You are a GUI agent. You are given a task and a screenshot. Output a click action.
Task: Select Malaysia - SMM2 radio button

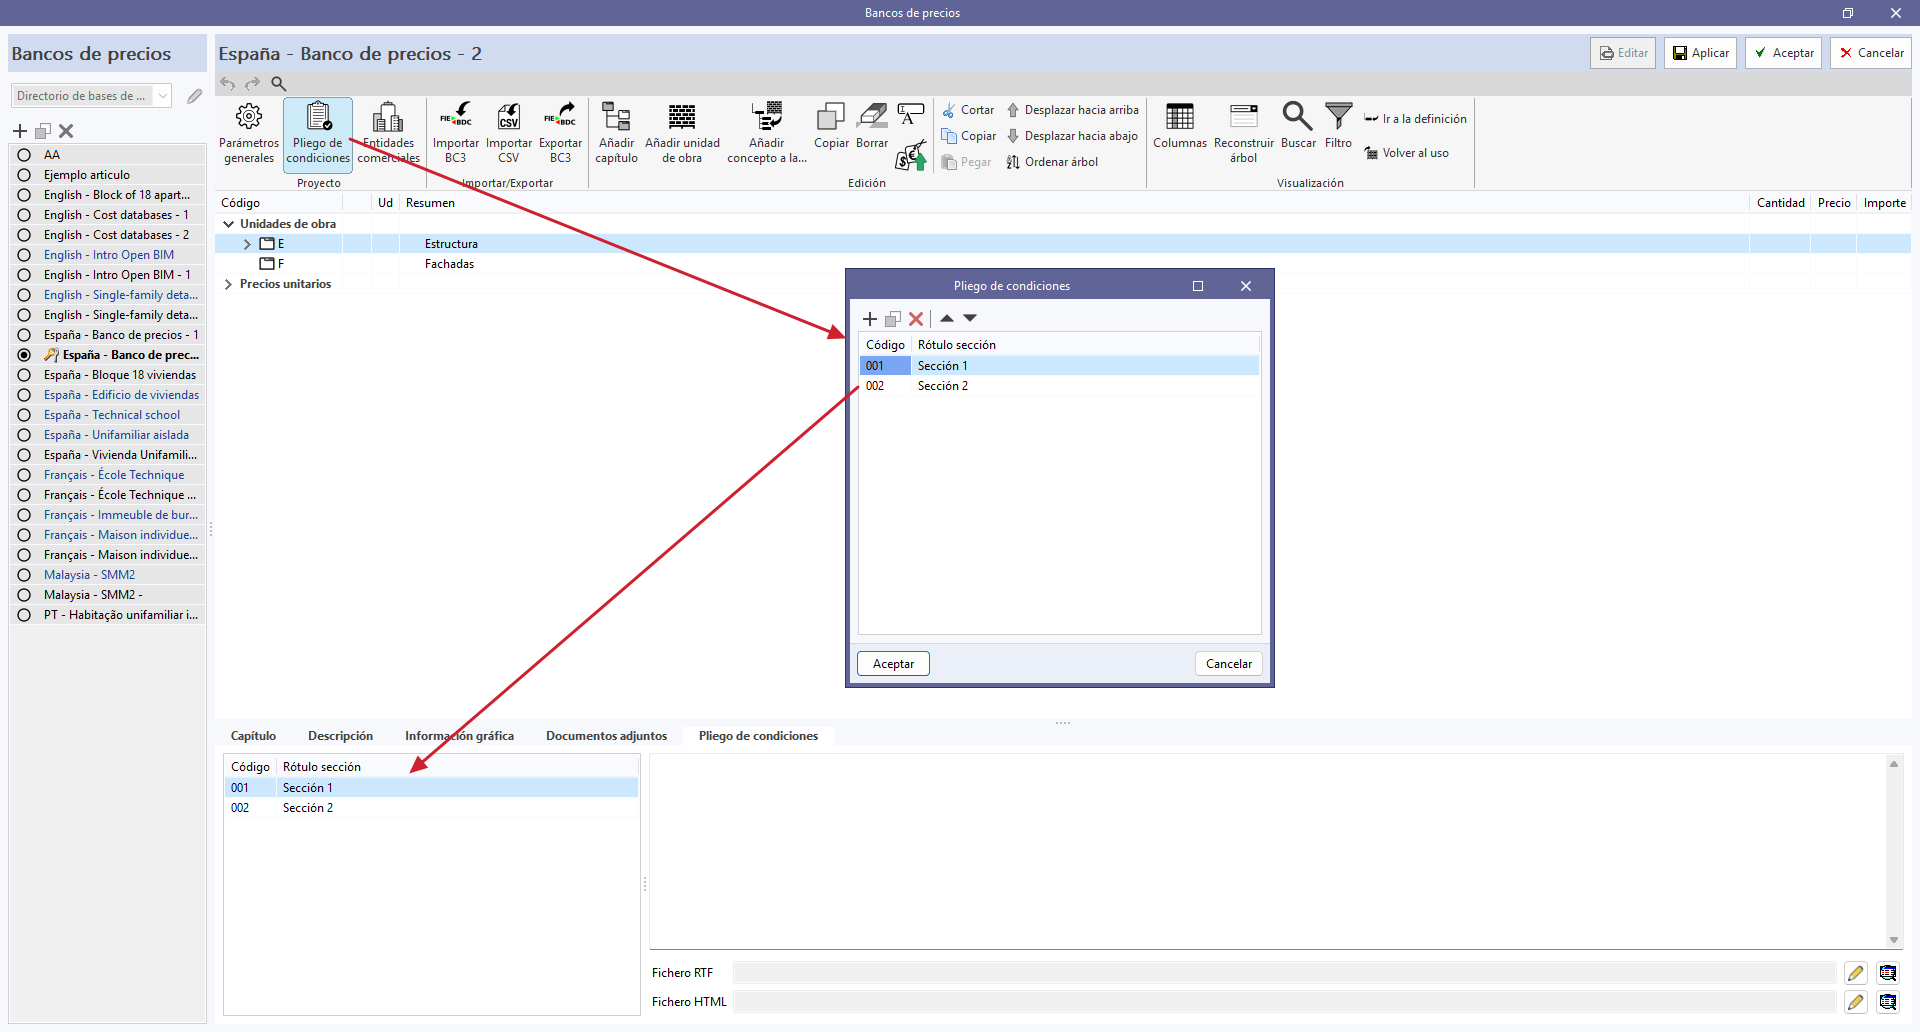click(x=24, y=575)
